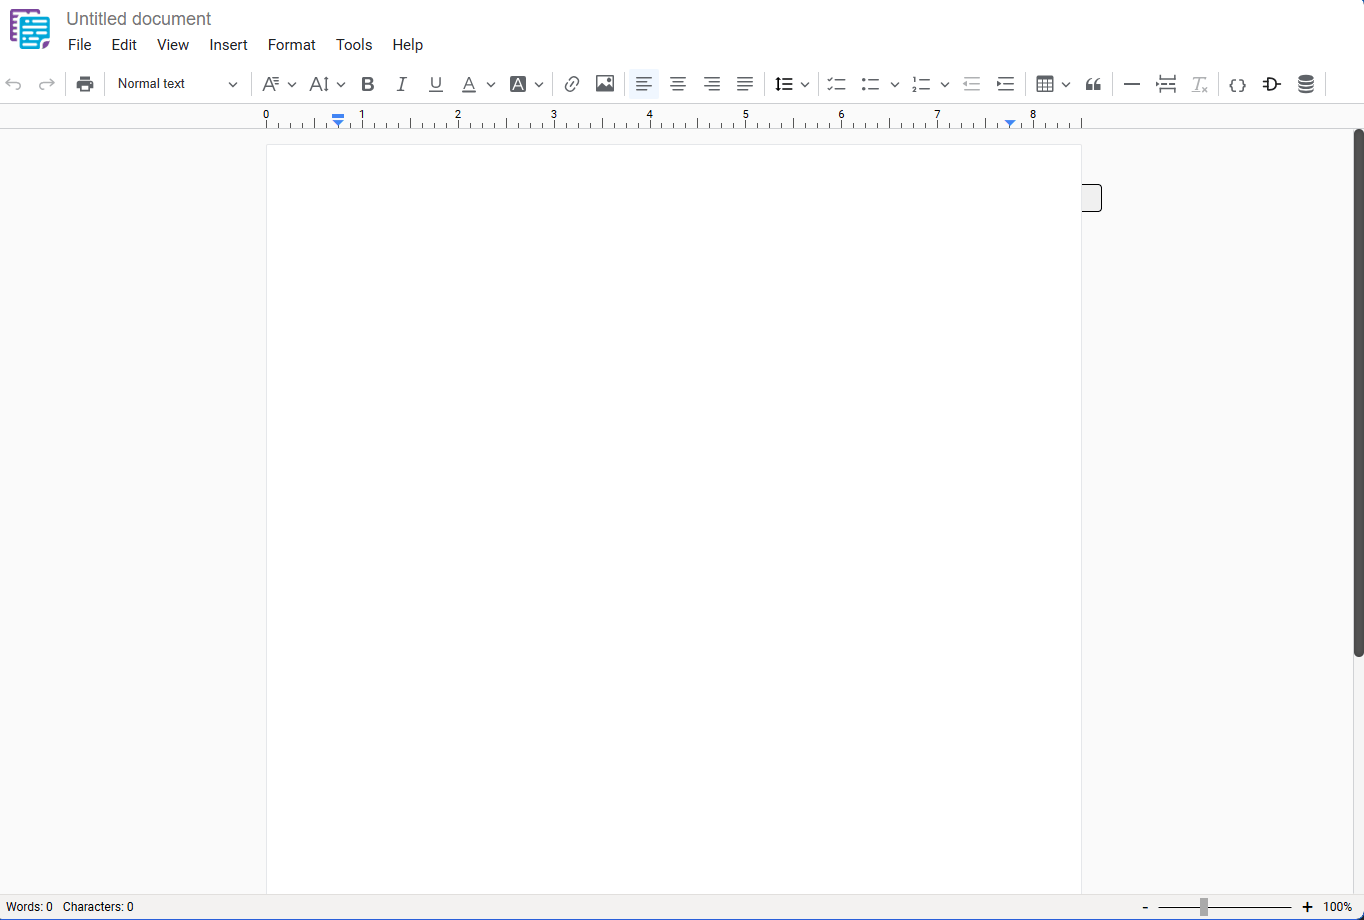
Task: Insert a block quote
Action: tap(1093, 84)
